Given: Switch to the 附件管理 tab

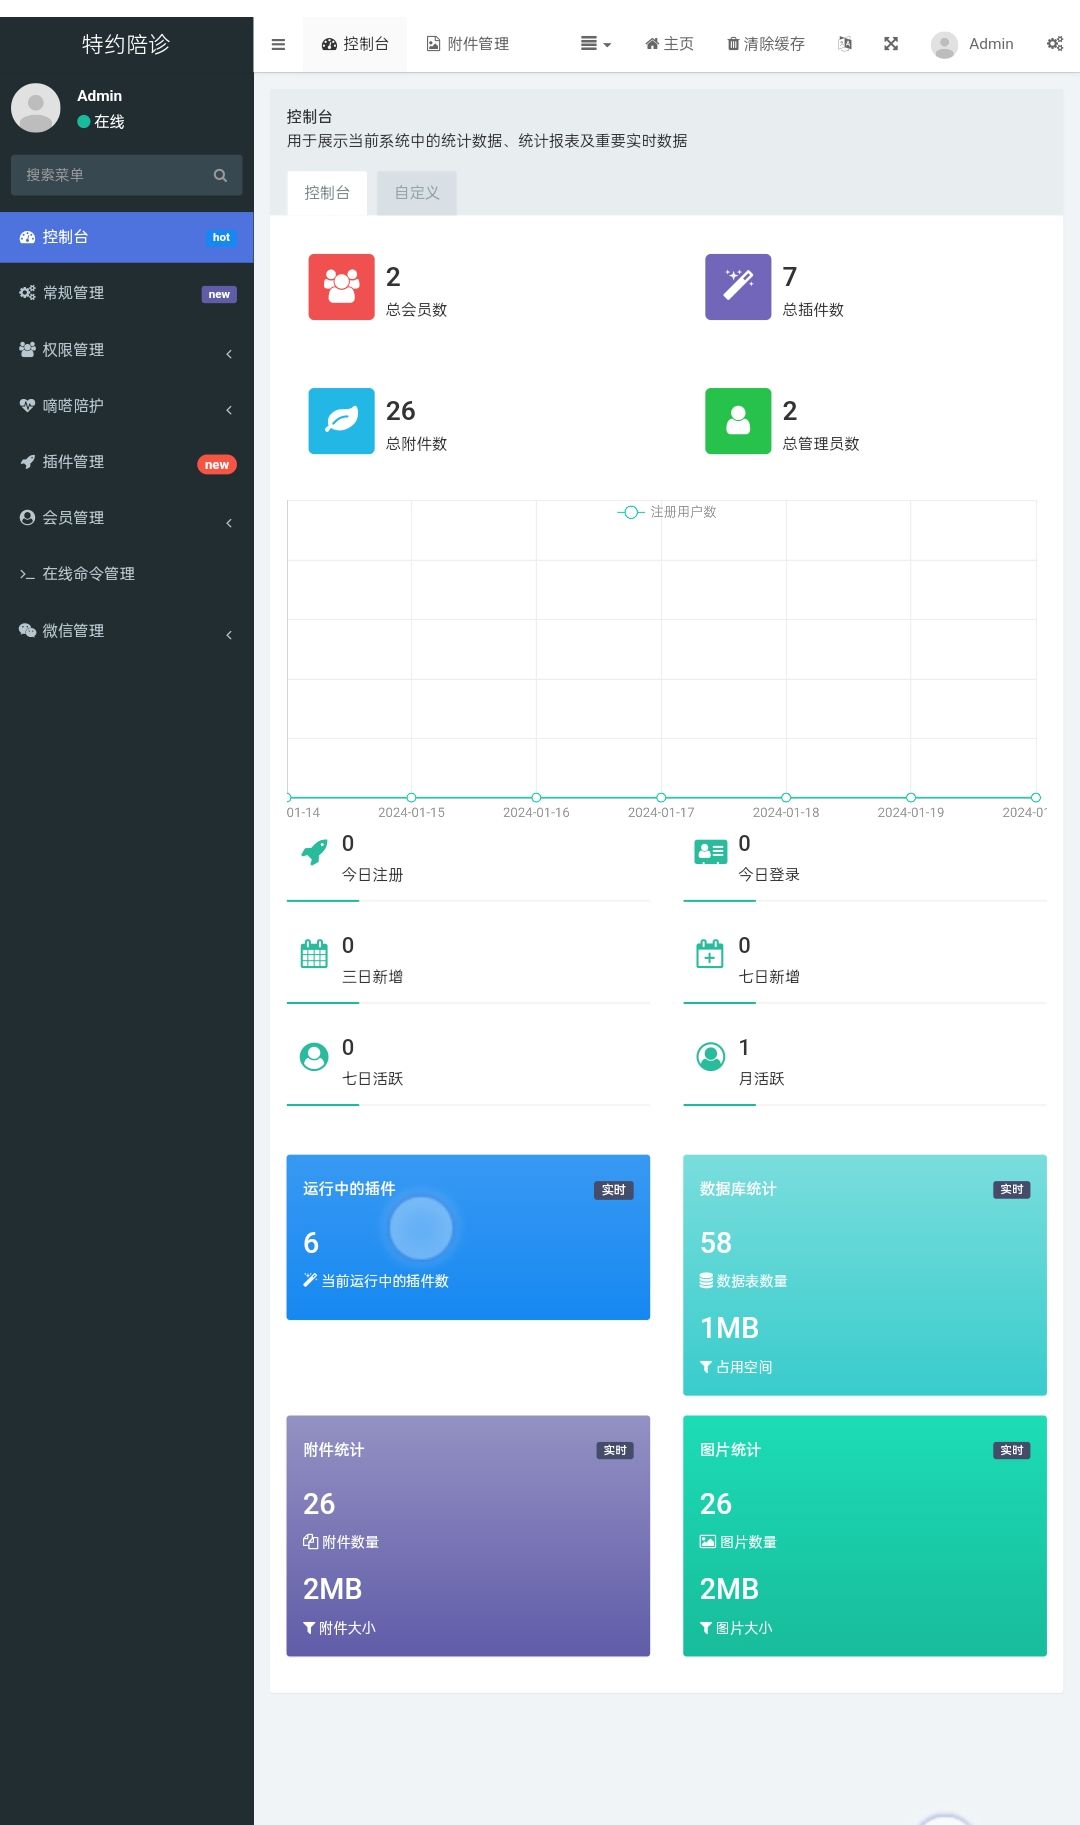Looking at the screenshot, I should [x=468, y=44].
